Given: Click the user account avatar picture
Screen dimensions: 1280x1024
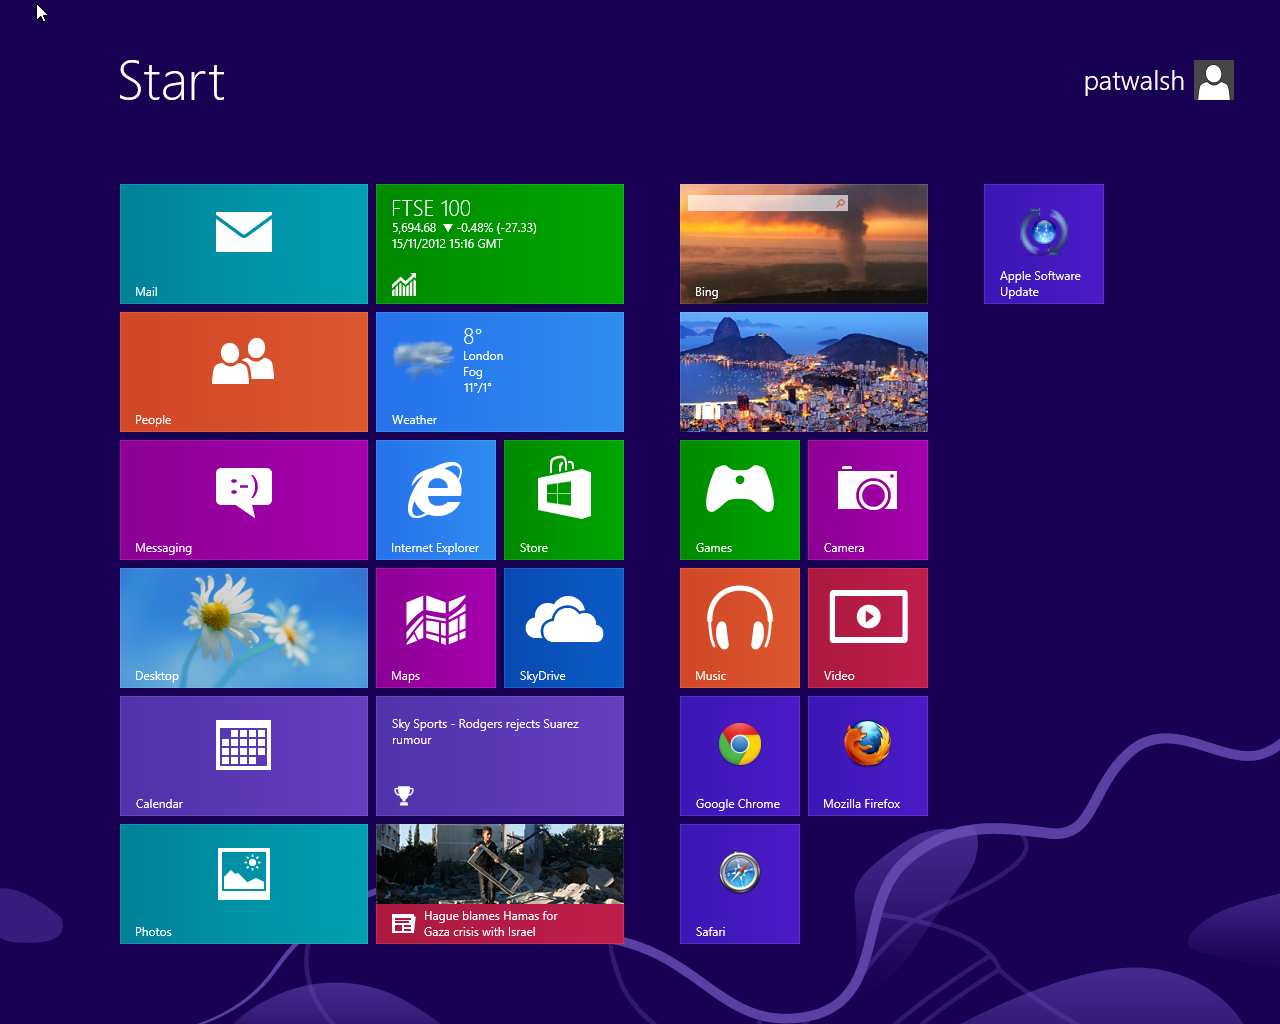Looking at the screenshot, I should [x=1214, y=80].
